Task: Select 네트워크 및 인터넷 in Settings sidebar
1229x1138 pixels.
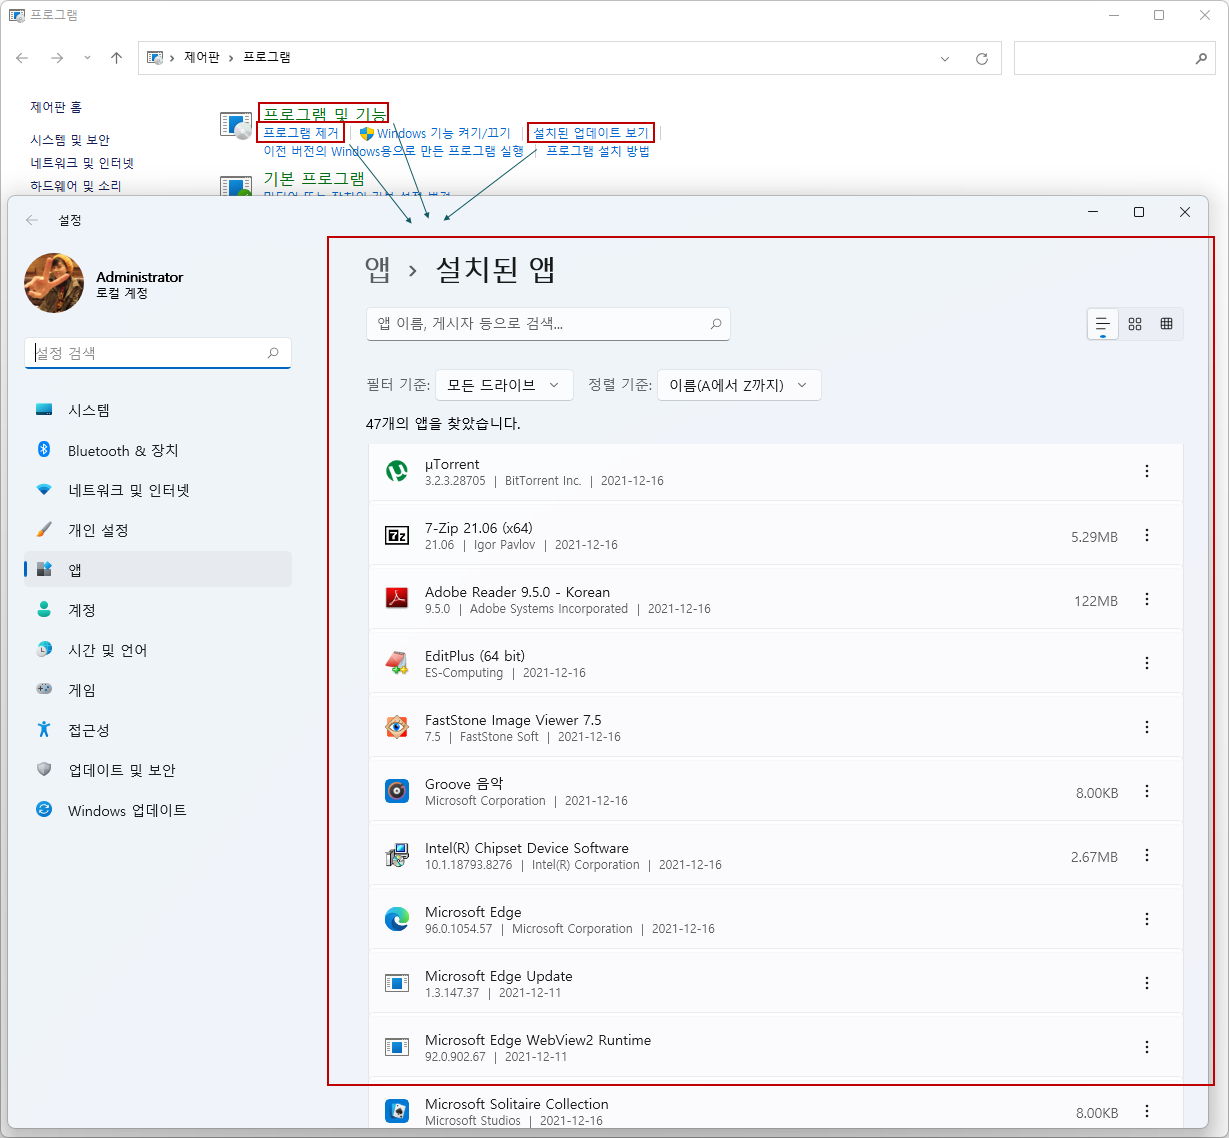Action: (158, 490)
